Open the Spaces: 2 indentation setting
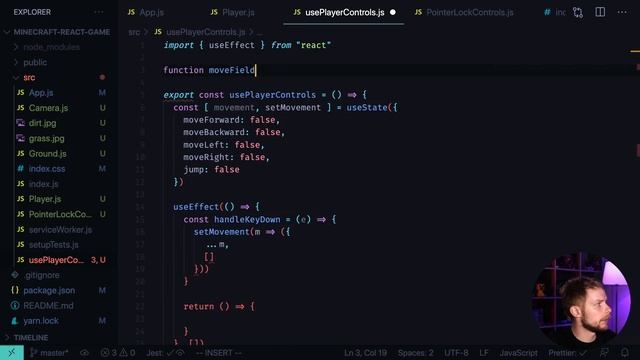Image resolution: width=640 pixels, height=360 pixels. pyautogui.click(x=415, y=353)
